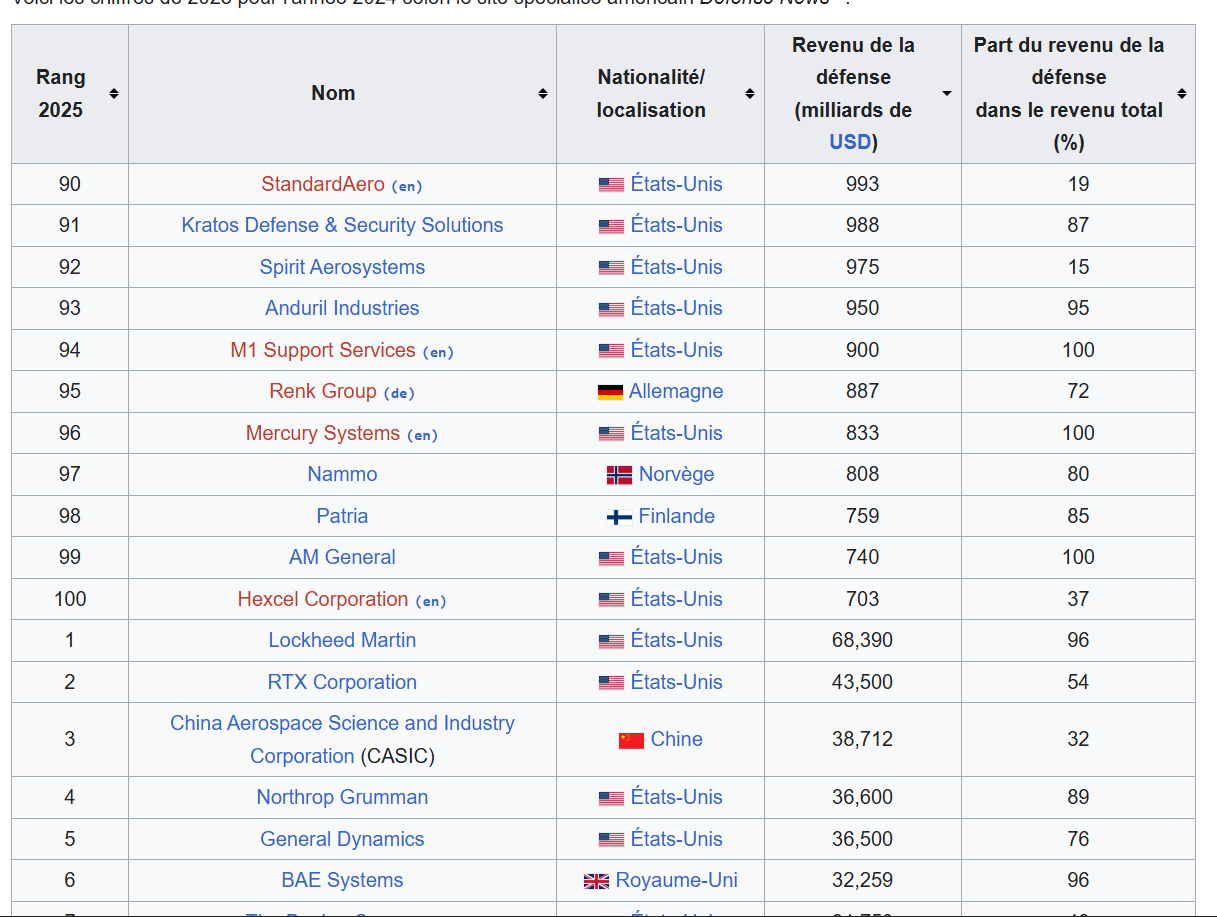Open M1 Support Services red link

[323, 350]
